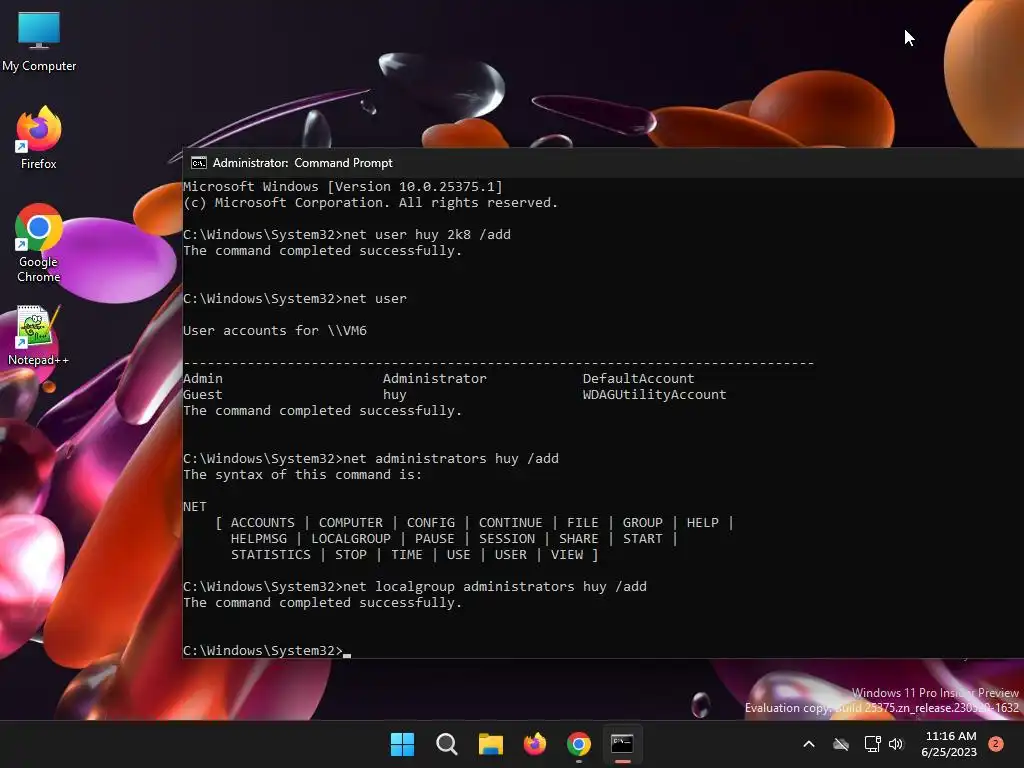Open the My Computer desktop icon
The height and width of the screenshot is (768, 1024).
[x=39, y=40]
